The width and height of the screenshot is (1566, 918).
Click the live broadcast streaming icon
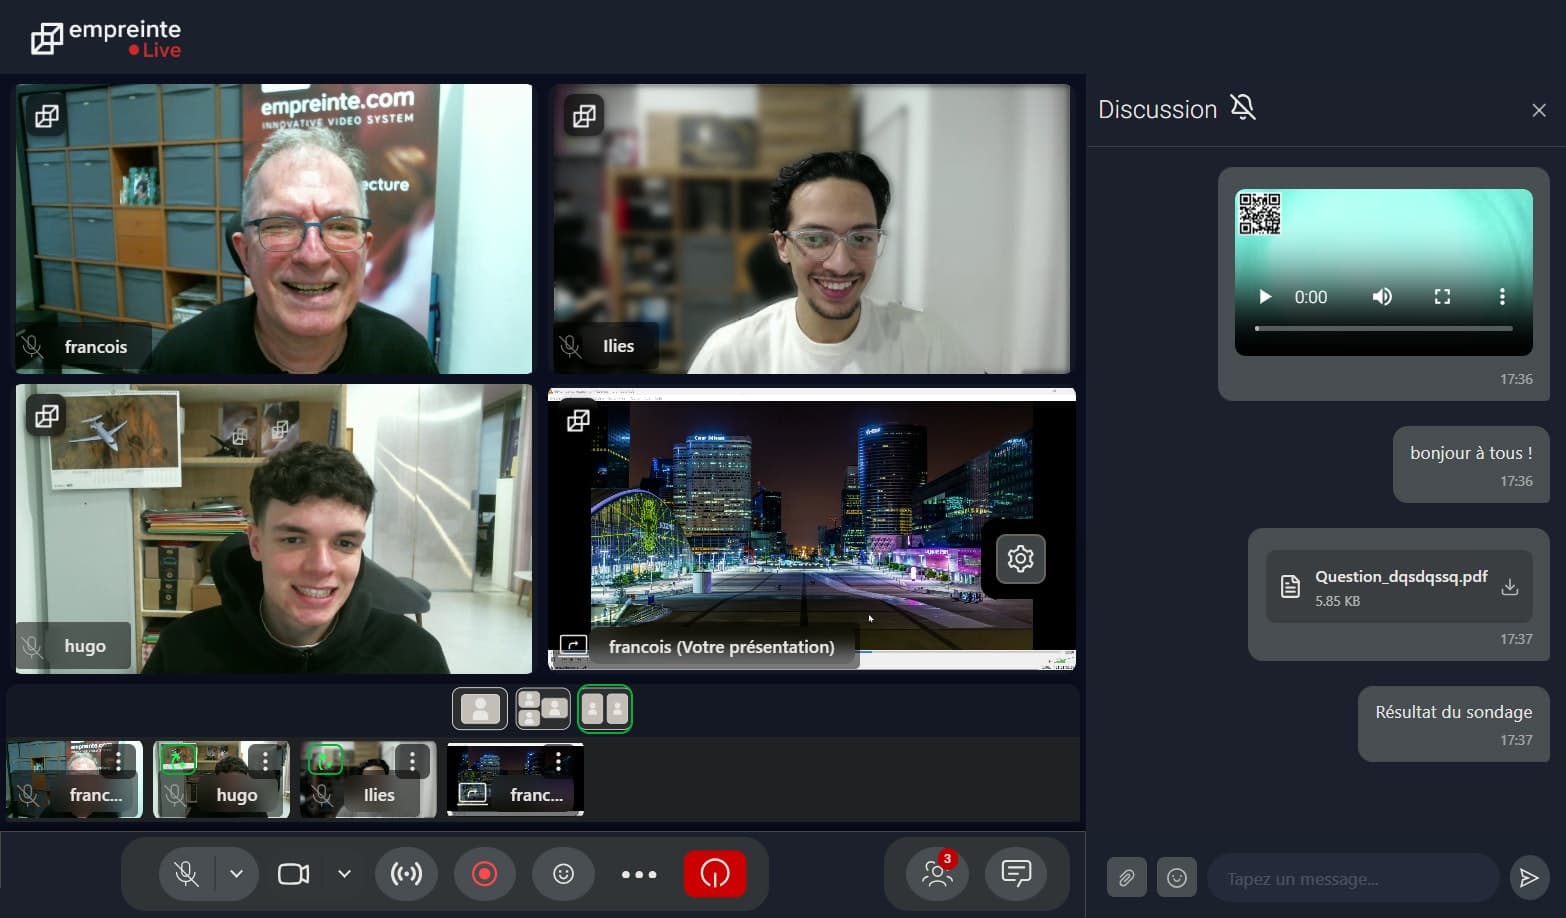point(406,873)
